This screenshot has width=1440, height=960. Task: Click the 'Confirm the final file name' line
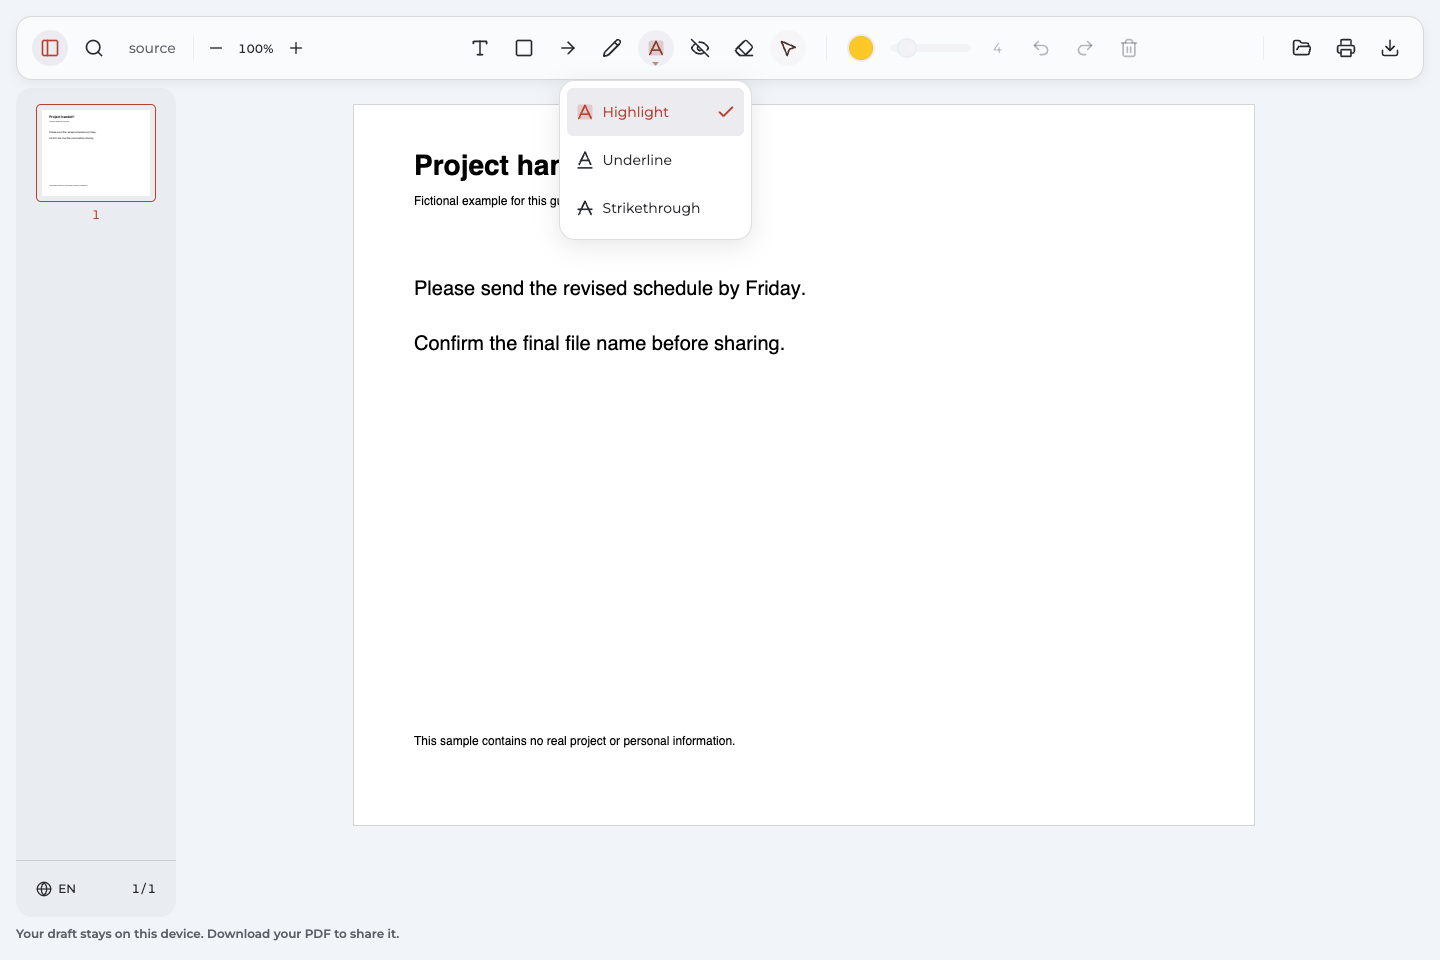599,344
